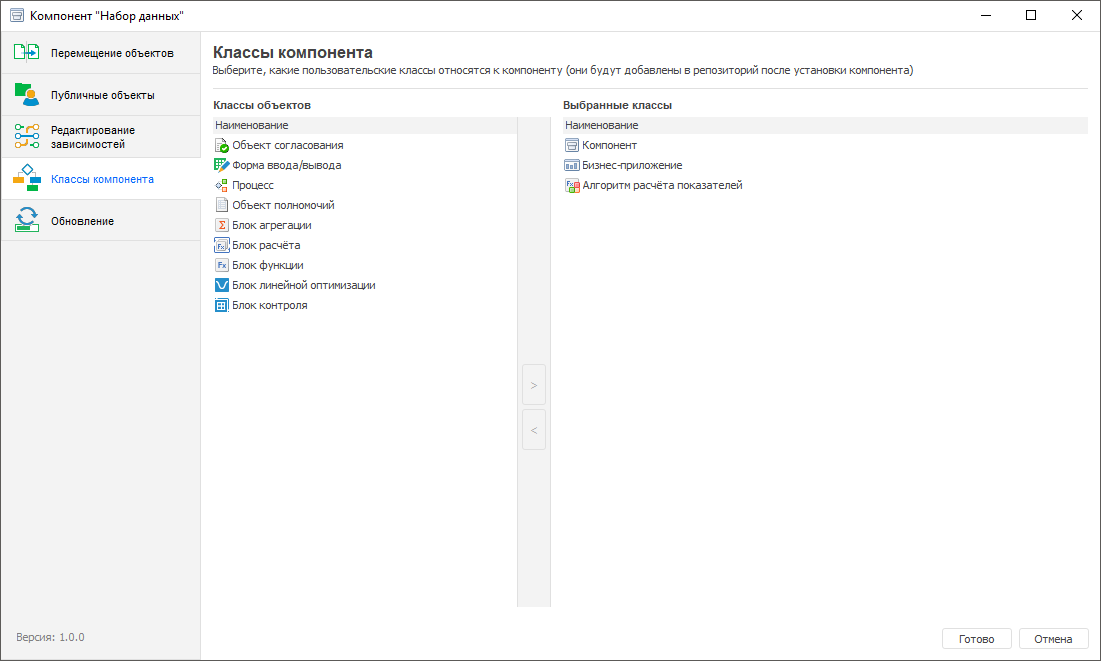The image size is (1101, 661).
Task: Click the move-right arrow button
Action: tap(534, 385)
